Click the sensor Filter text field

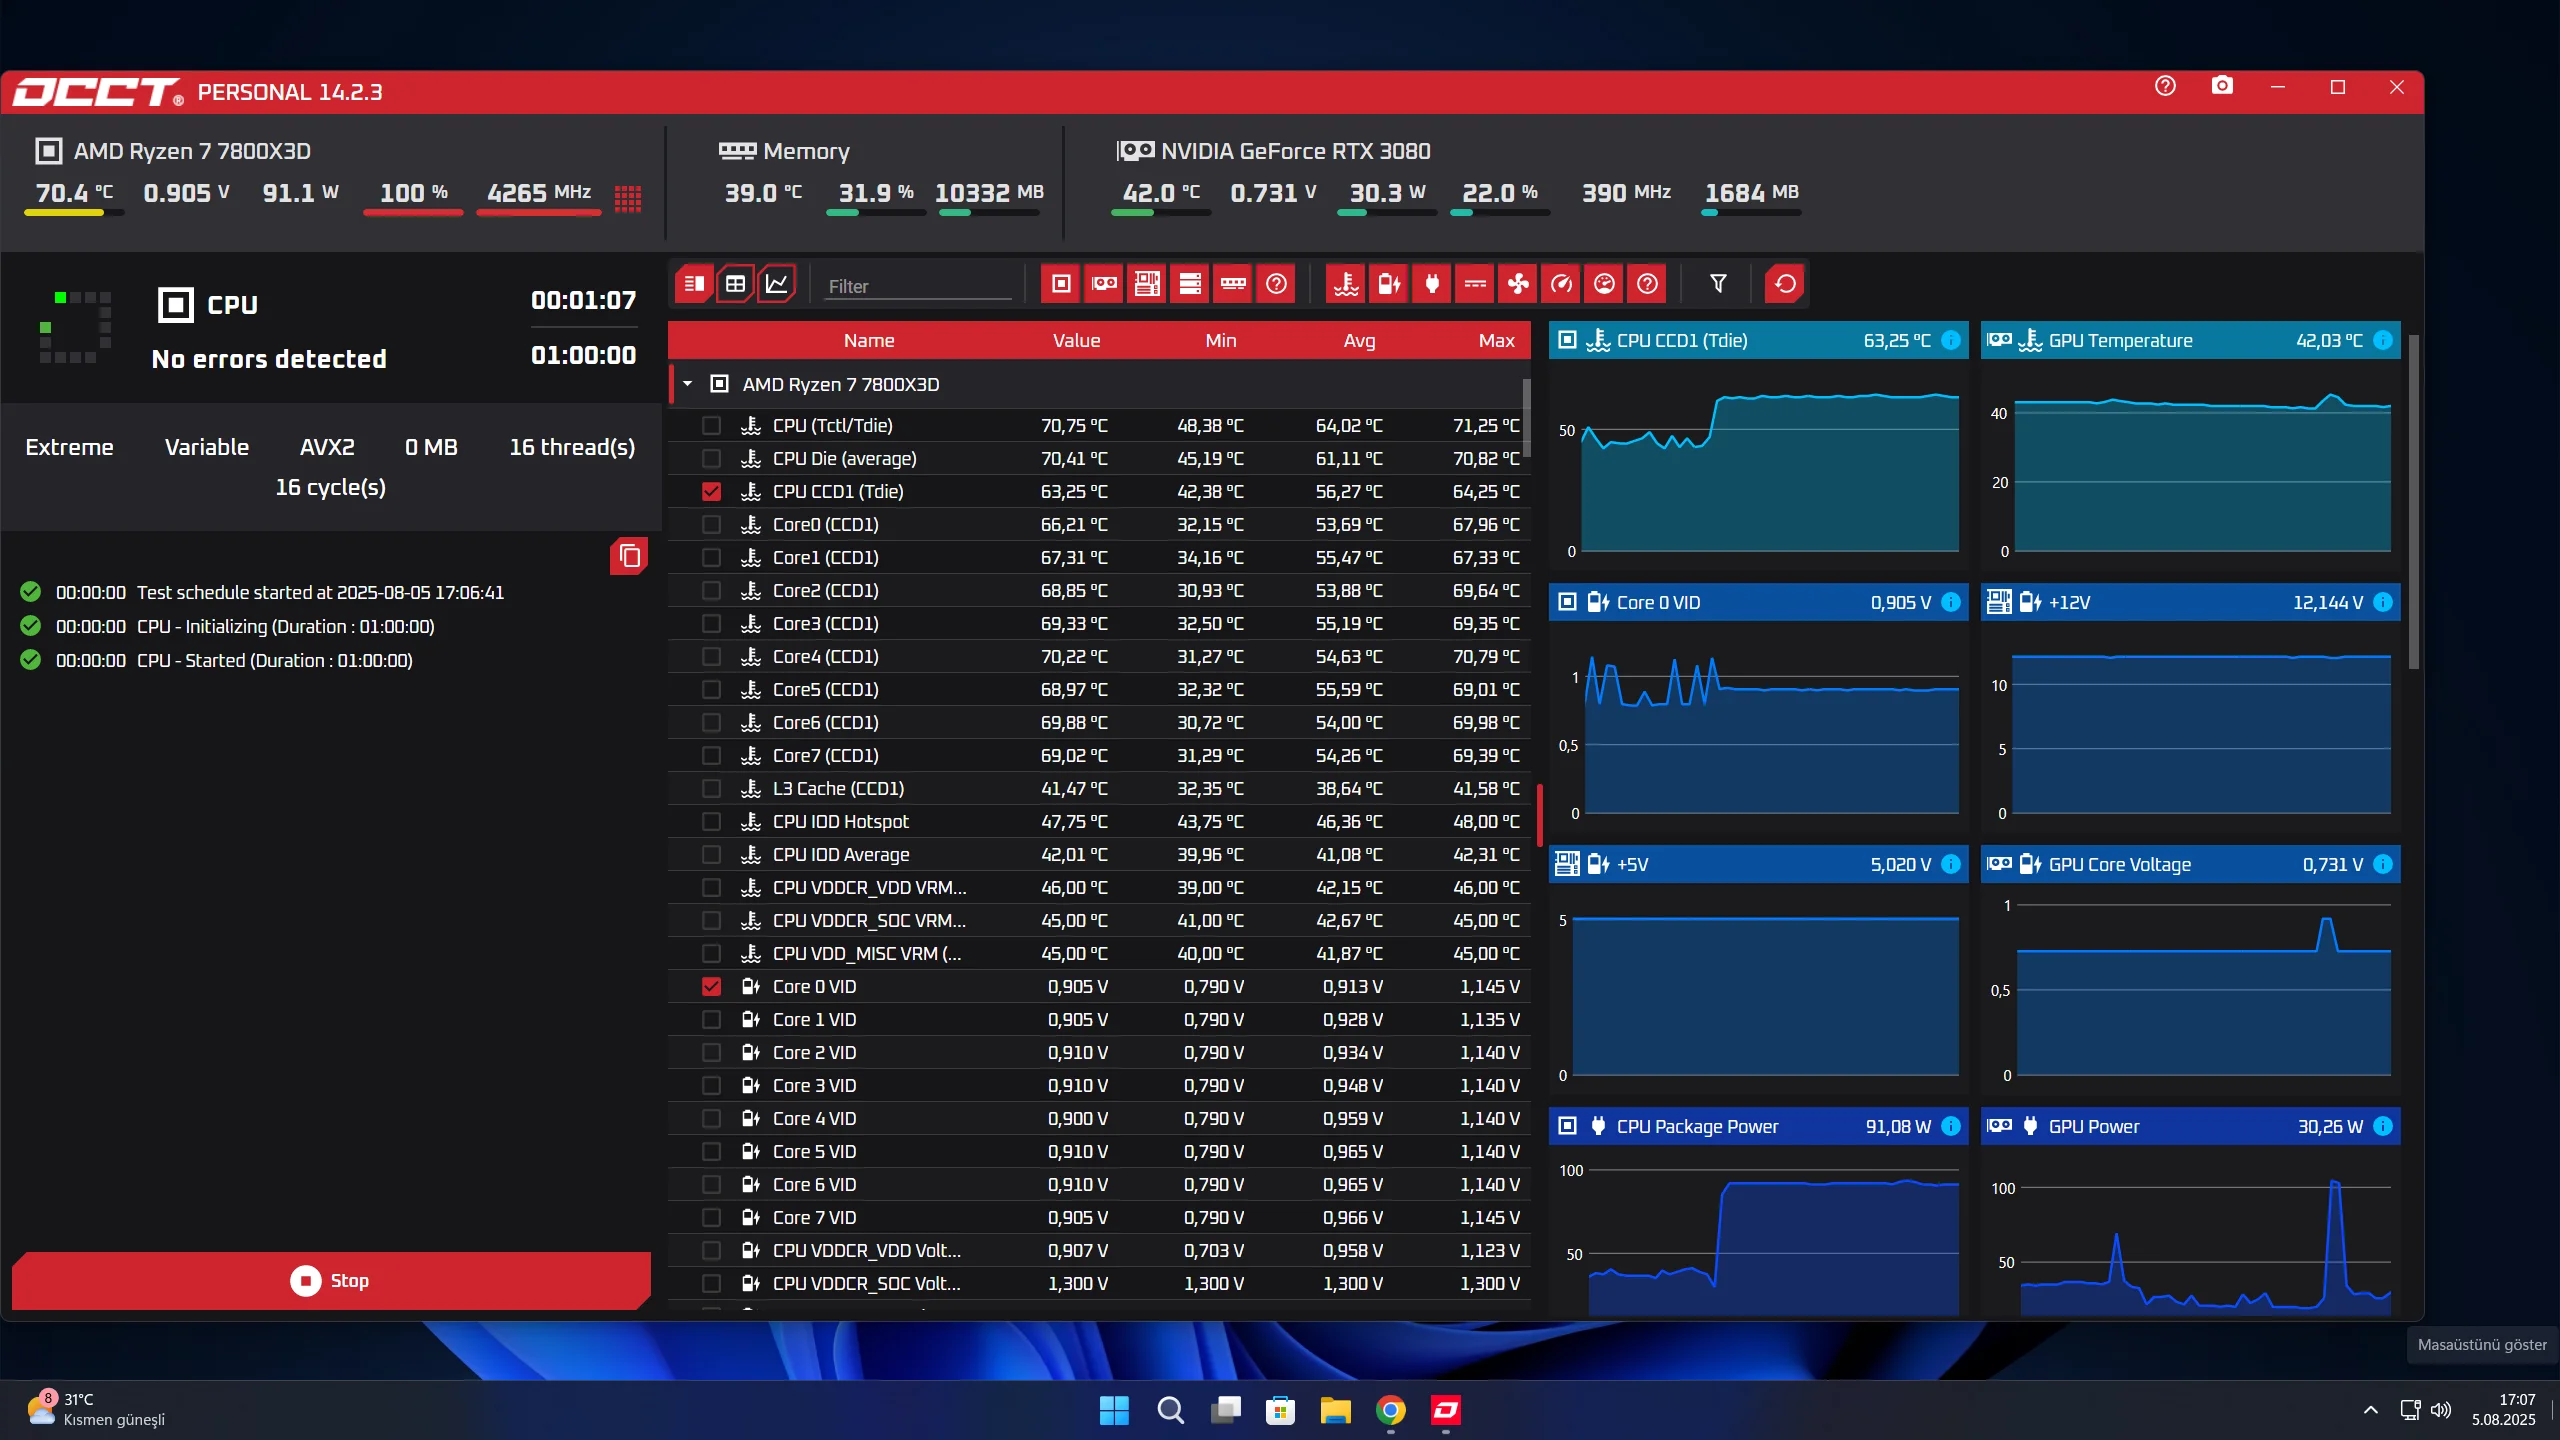[918, 287]
